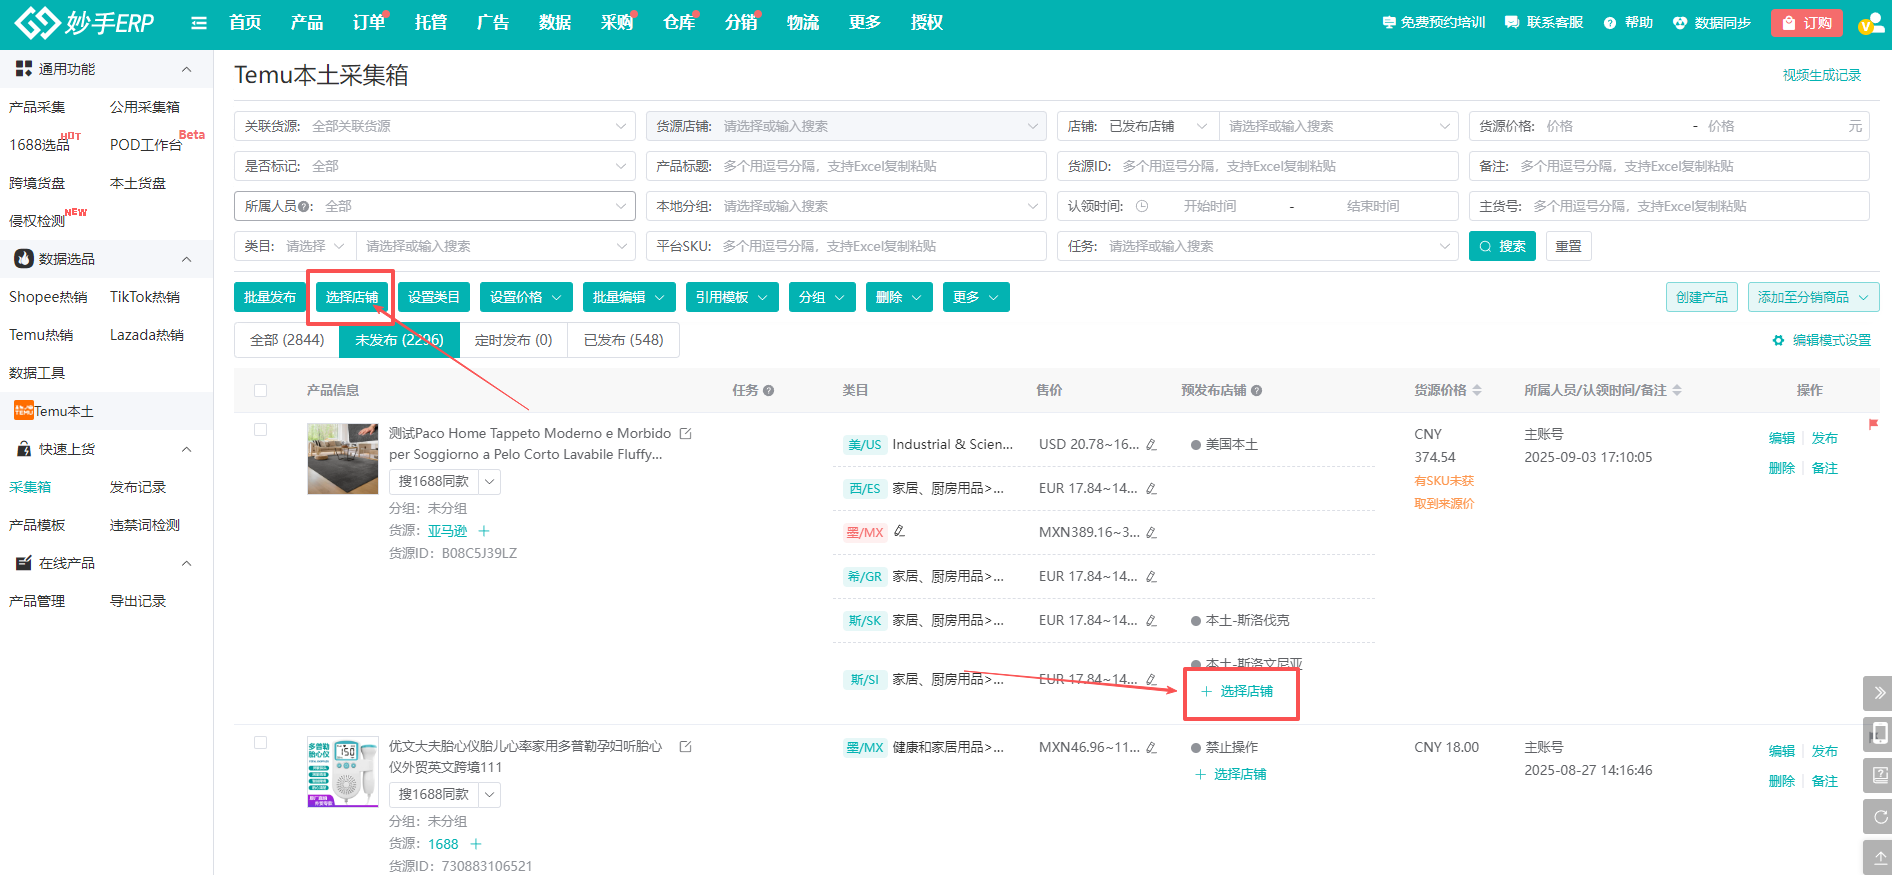Click the 妙手ERP logo
The width and height of the screenshot is (1892, 875).
click(85, 22)
